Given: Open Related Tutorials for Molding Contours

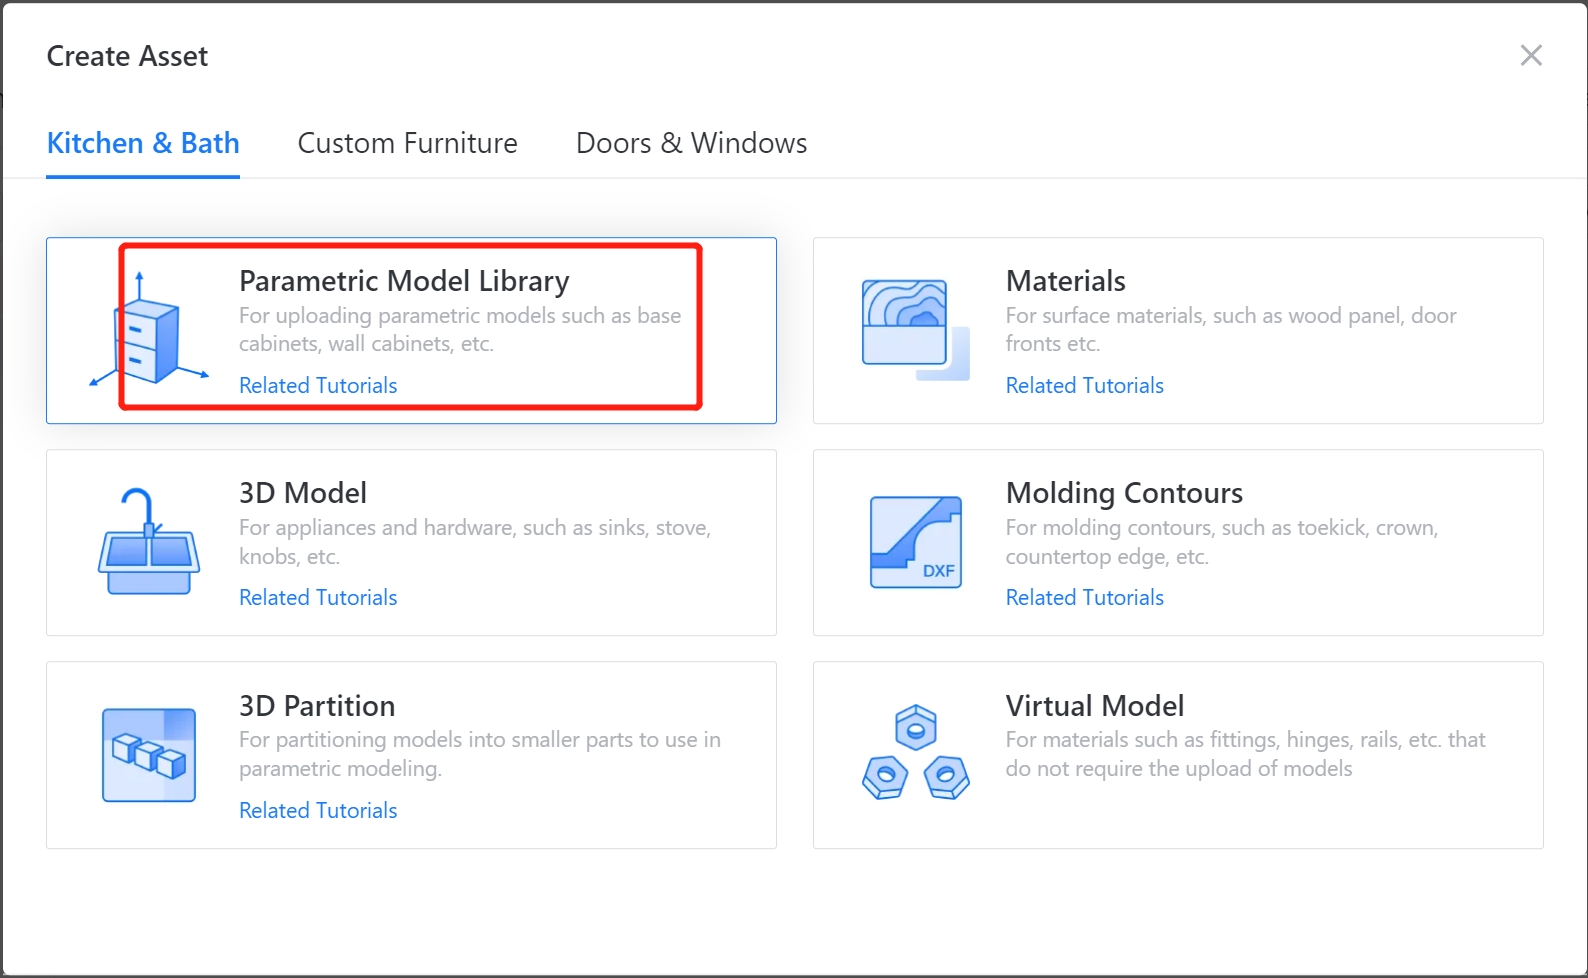Looking at the screenshot, I should point(1084,598).
